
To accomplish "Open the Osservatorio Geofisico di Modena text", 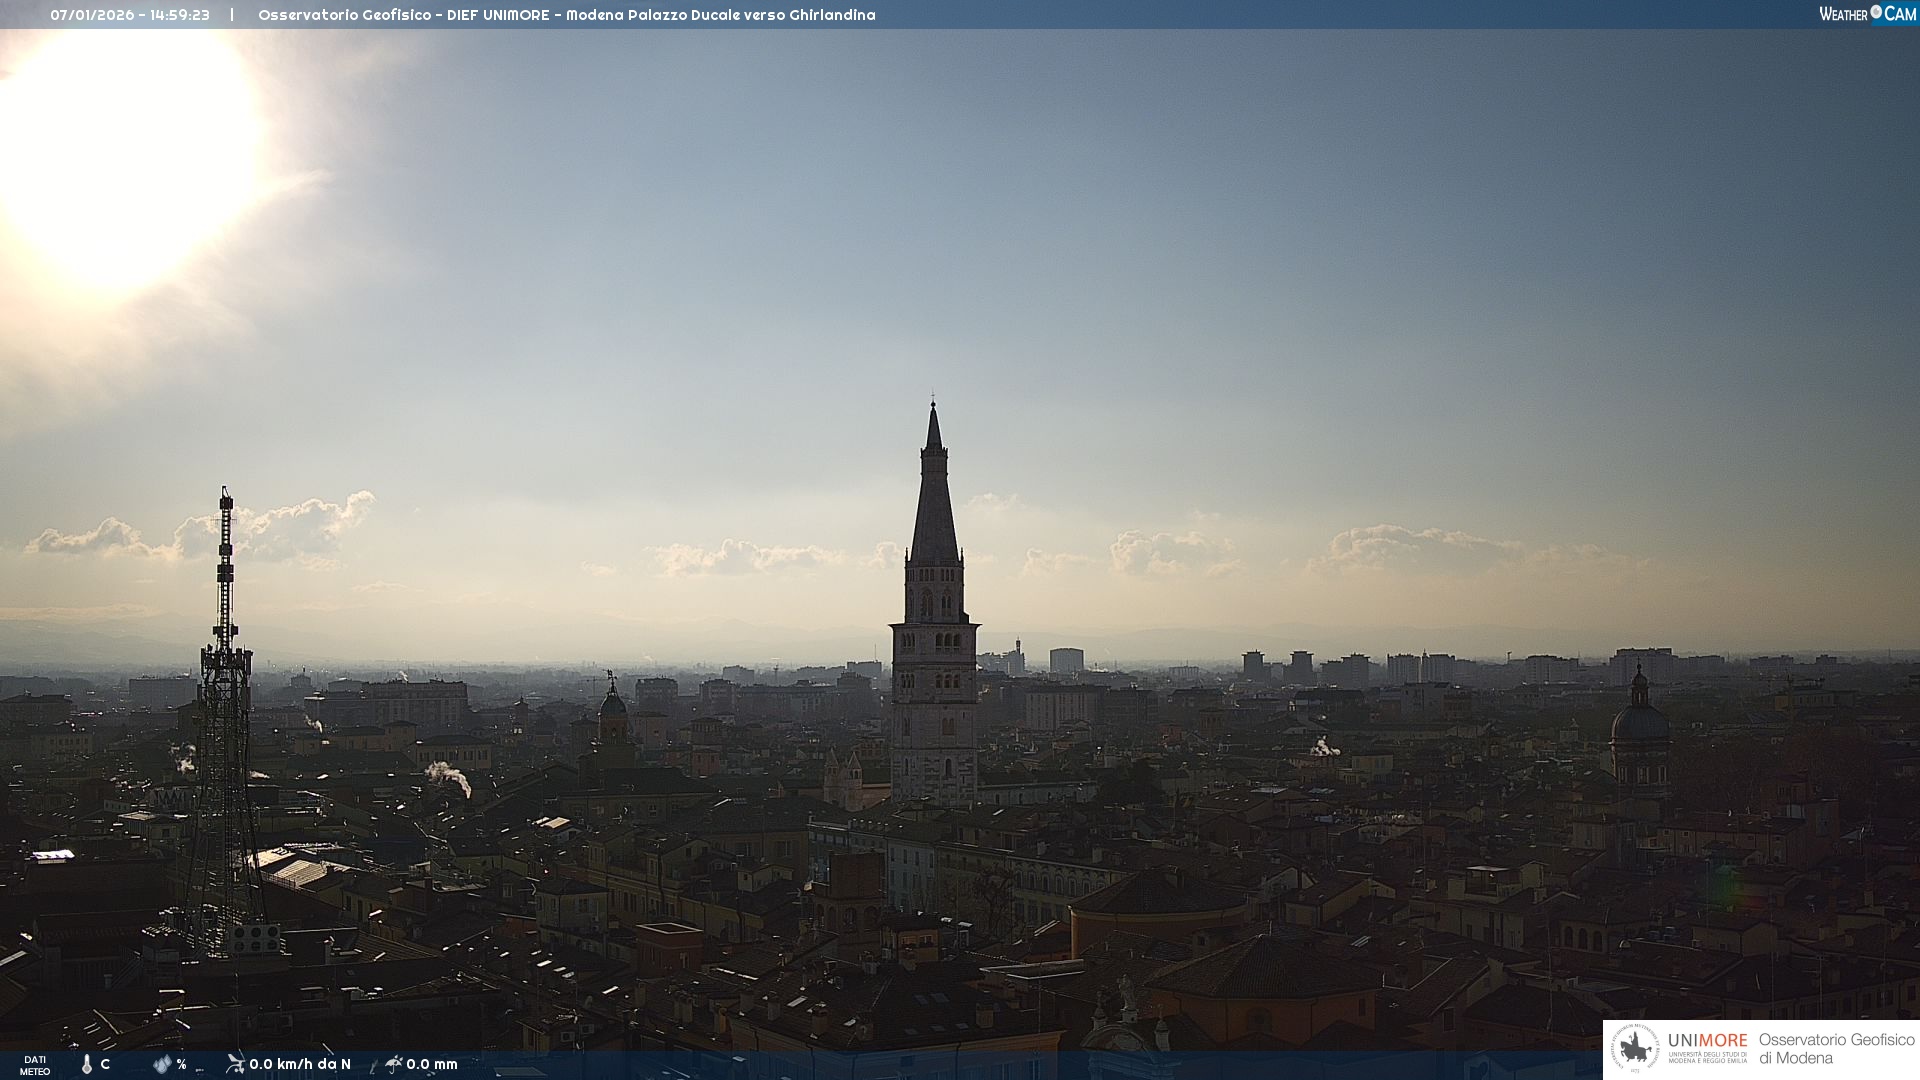I will 1836,1049.
